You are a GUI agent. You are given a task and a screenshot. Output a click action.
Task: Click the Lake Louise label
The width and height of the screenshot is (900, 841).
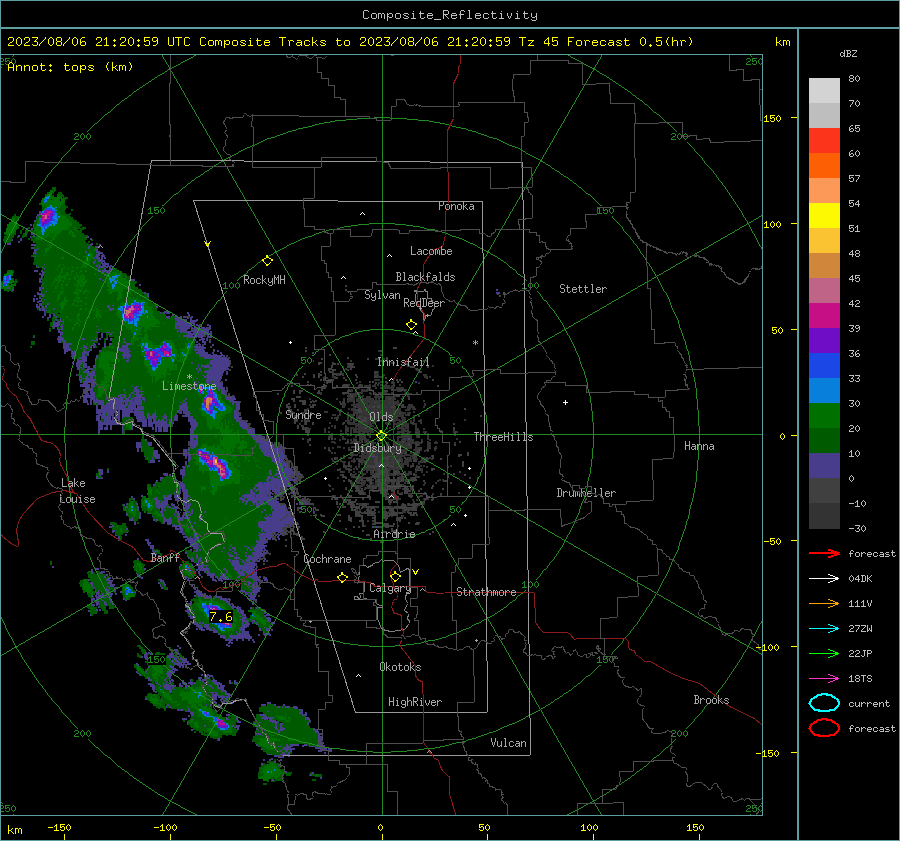click(x=77, y=491)
